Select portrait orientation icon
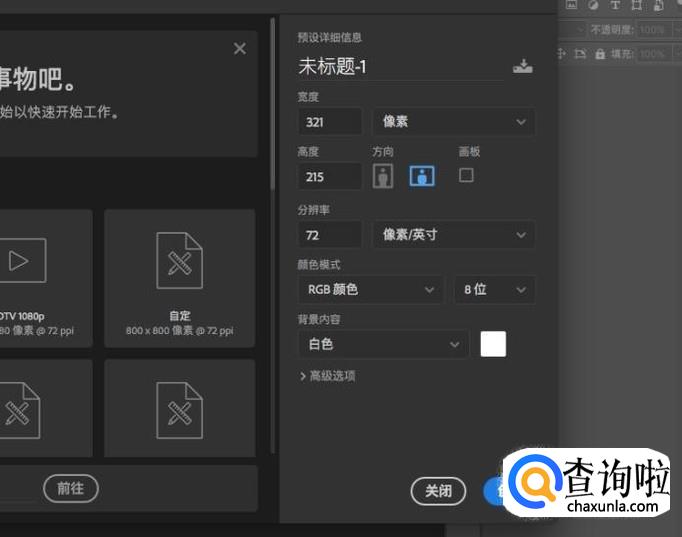Image resolution: width=682 pixels, height=537 pixels. point(383,176)
